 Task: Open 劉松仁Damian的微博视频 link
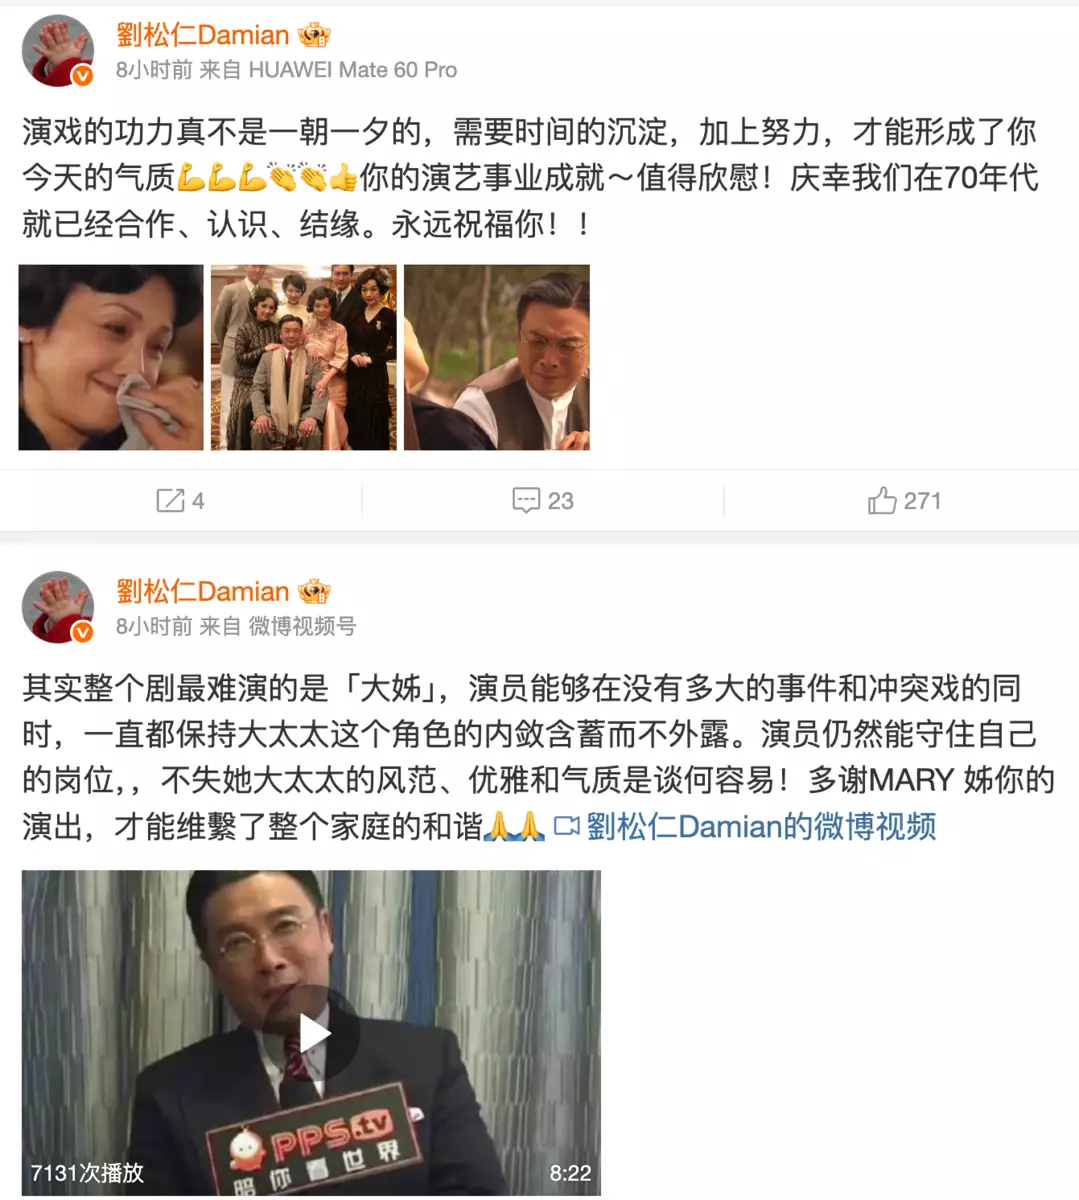pos(761,826)
